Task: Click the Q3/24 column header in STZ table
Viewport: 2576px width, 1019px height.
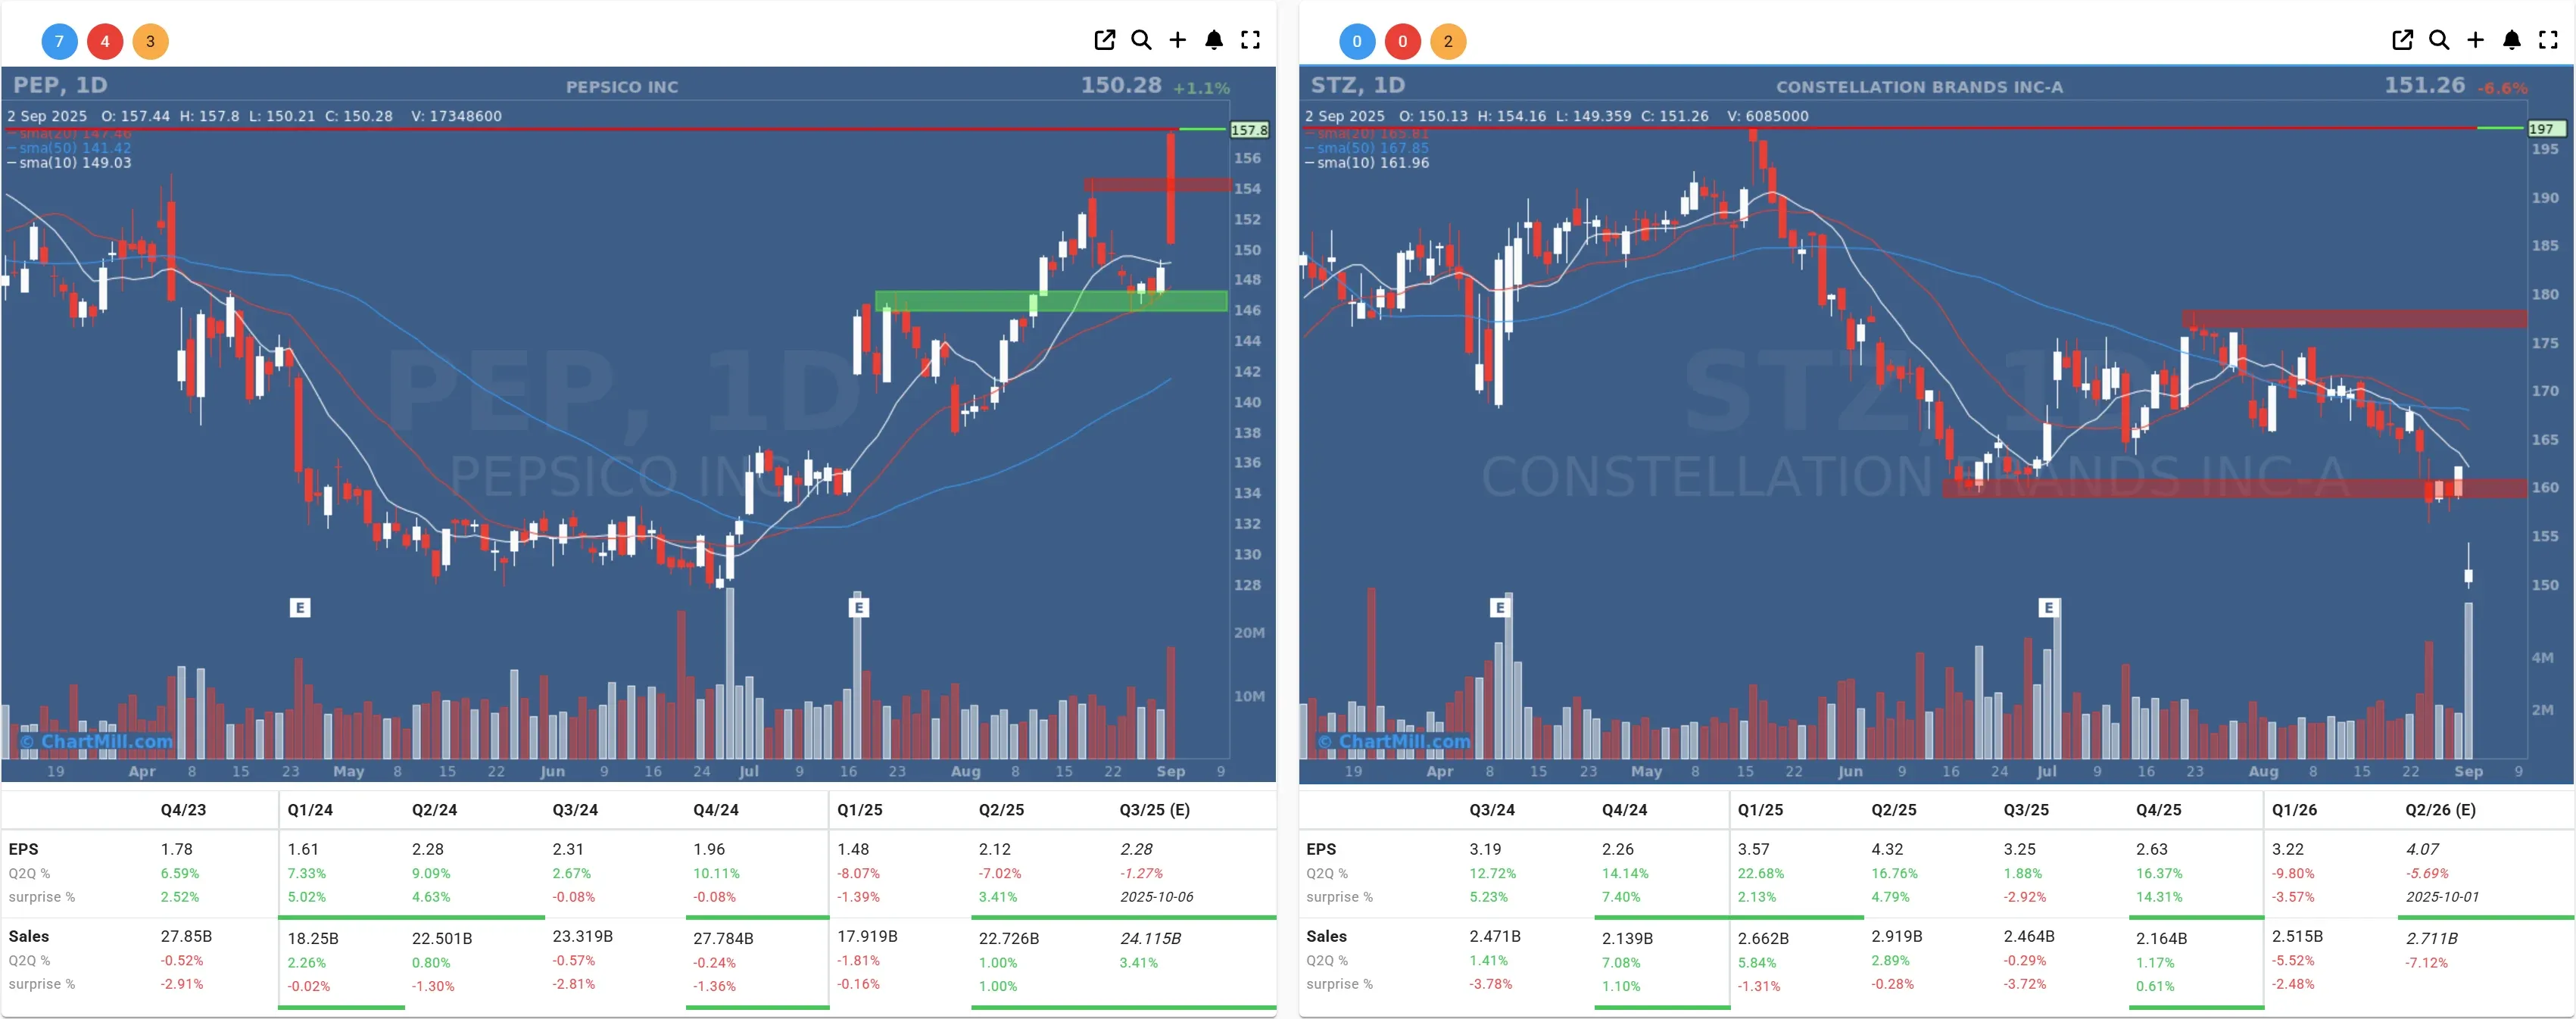Action: coord(1492,810)
